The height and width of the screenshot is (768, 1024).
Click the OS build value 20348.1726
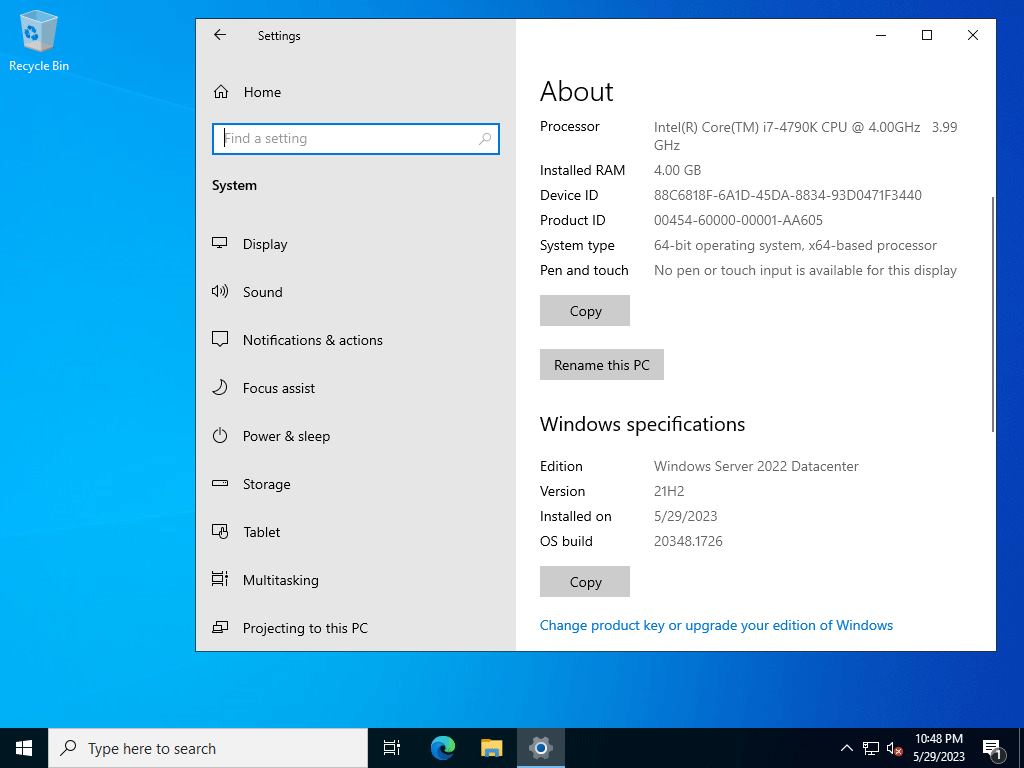coord(688,541)
